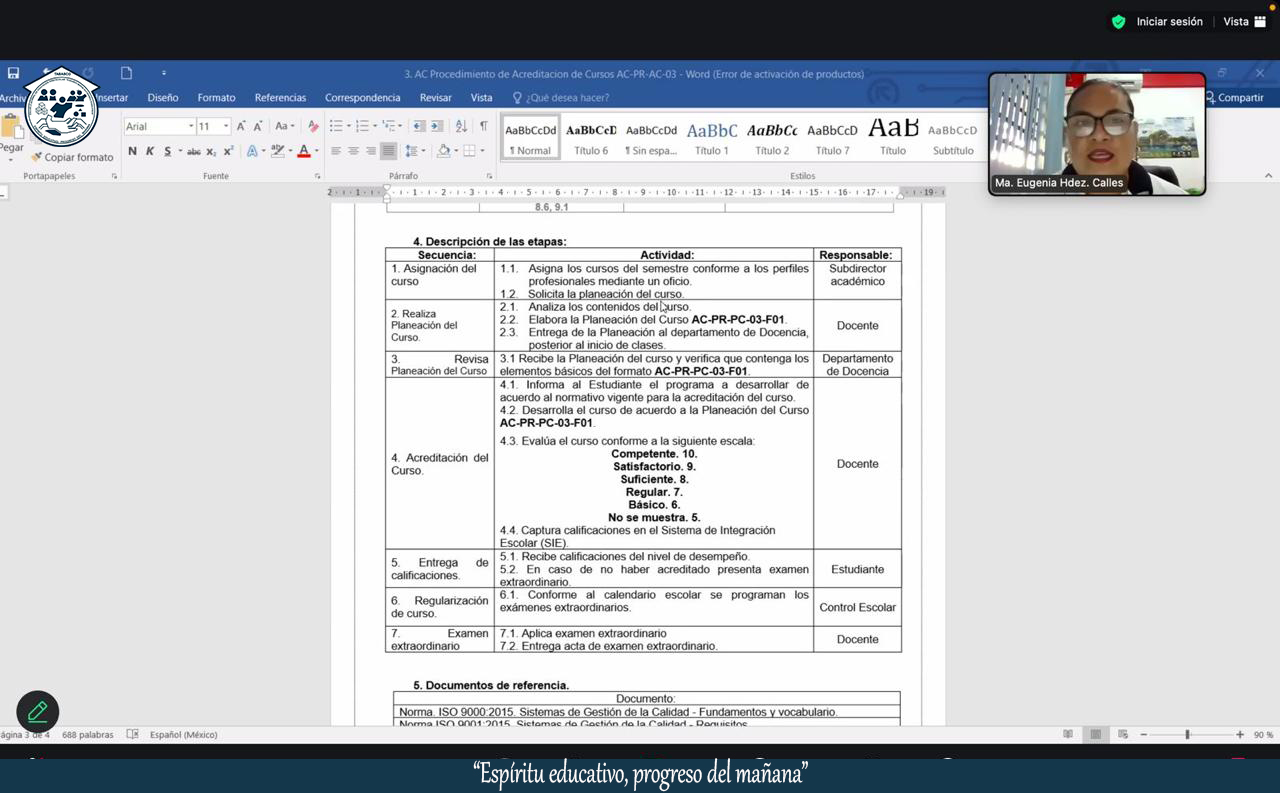Screen dimensions: 1280x793
Task: Open the font size 11 dropdown
Action: (226, 126)
